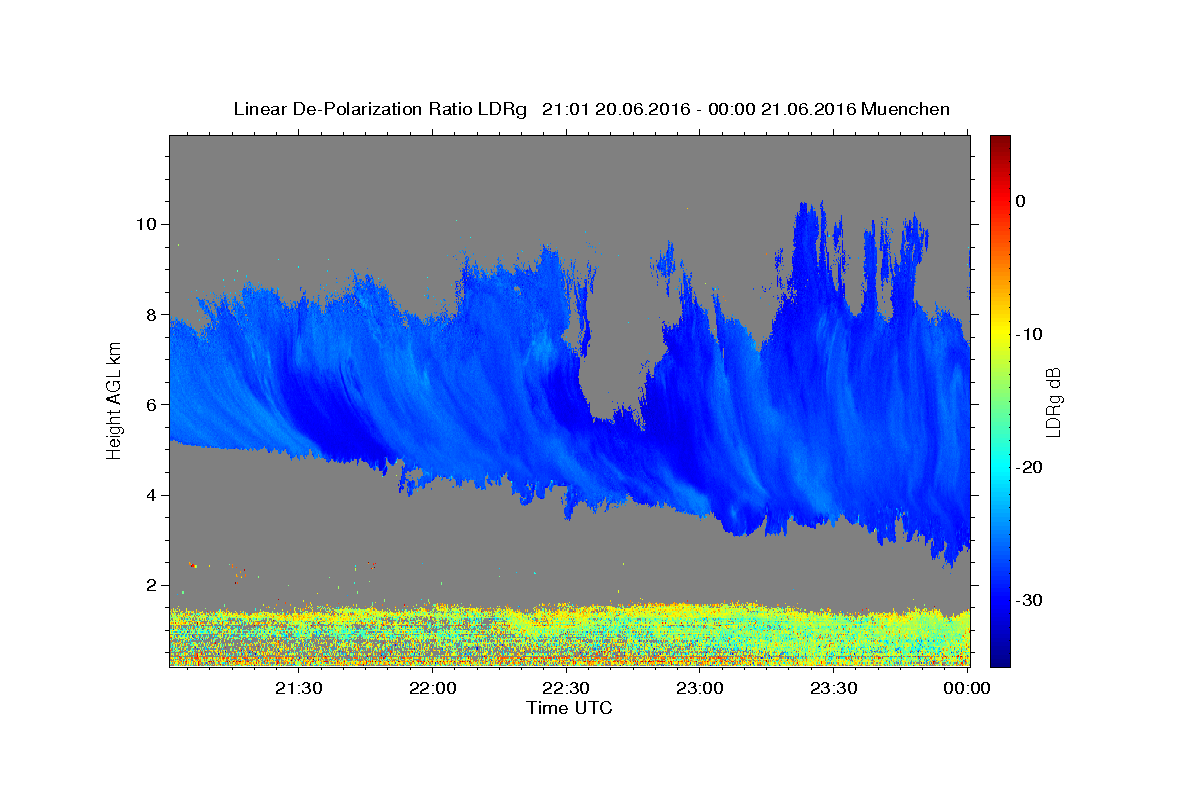This screenshot has width=1200, height=800.
Task: Click the height tick label 10
Action: 149,224
